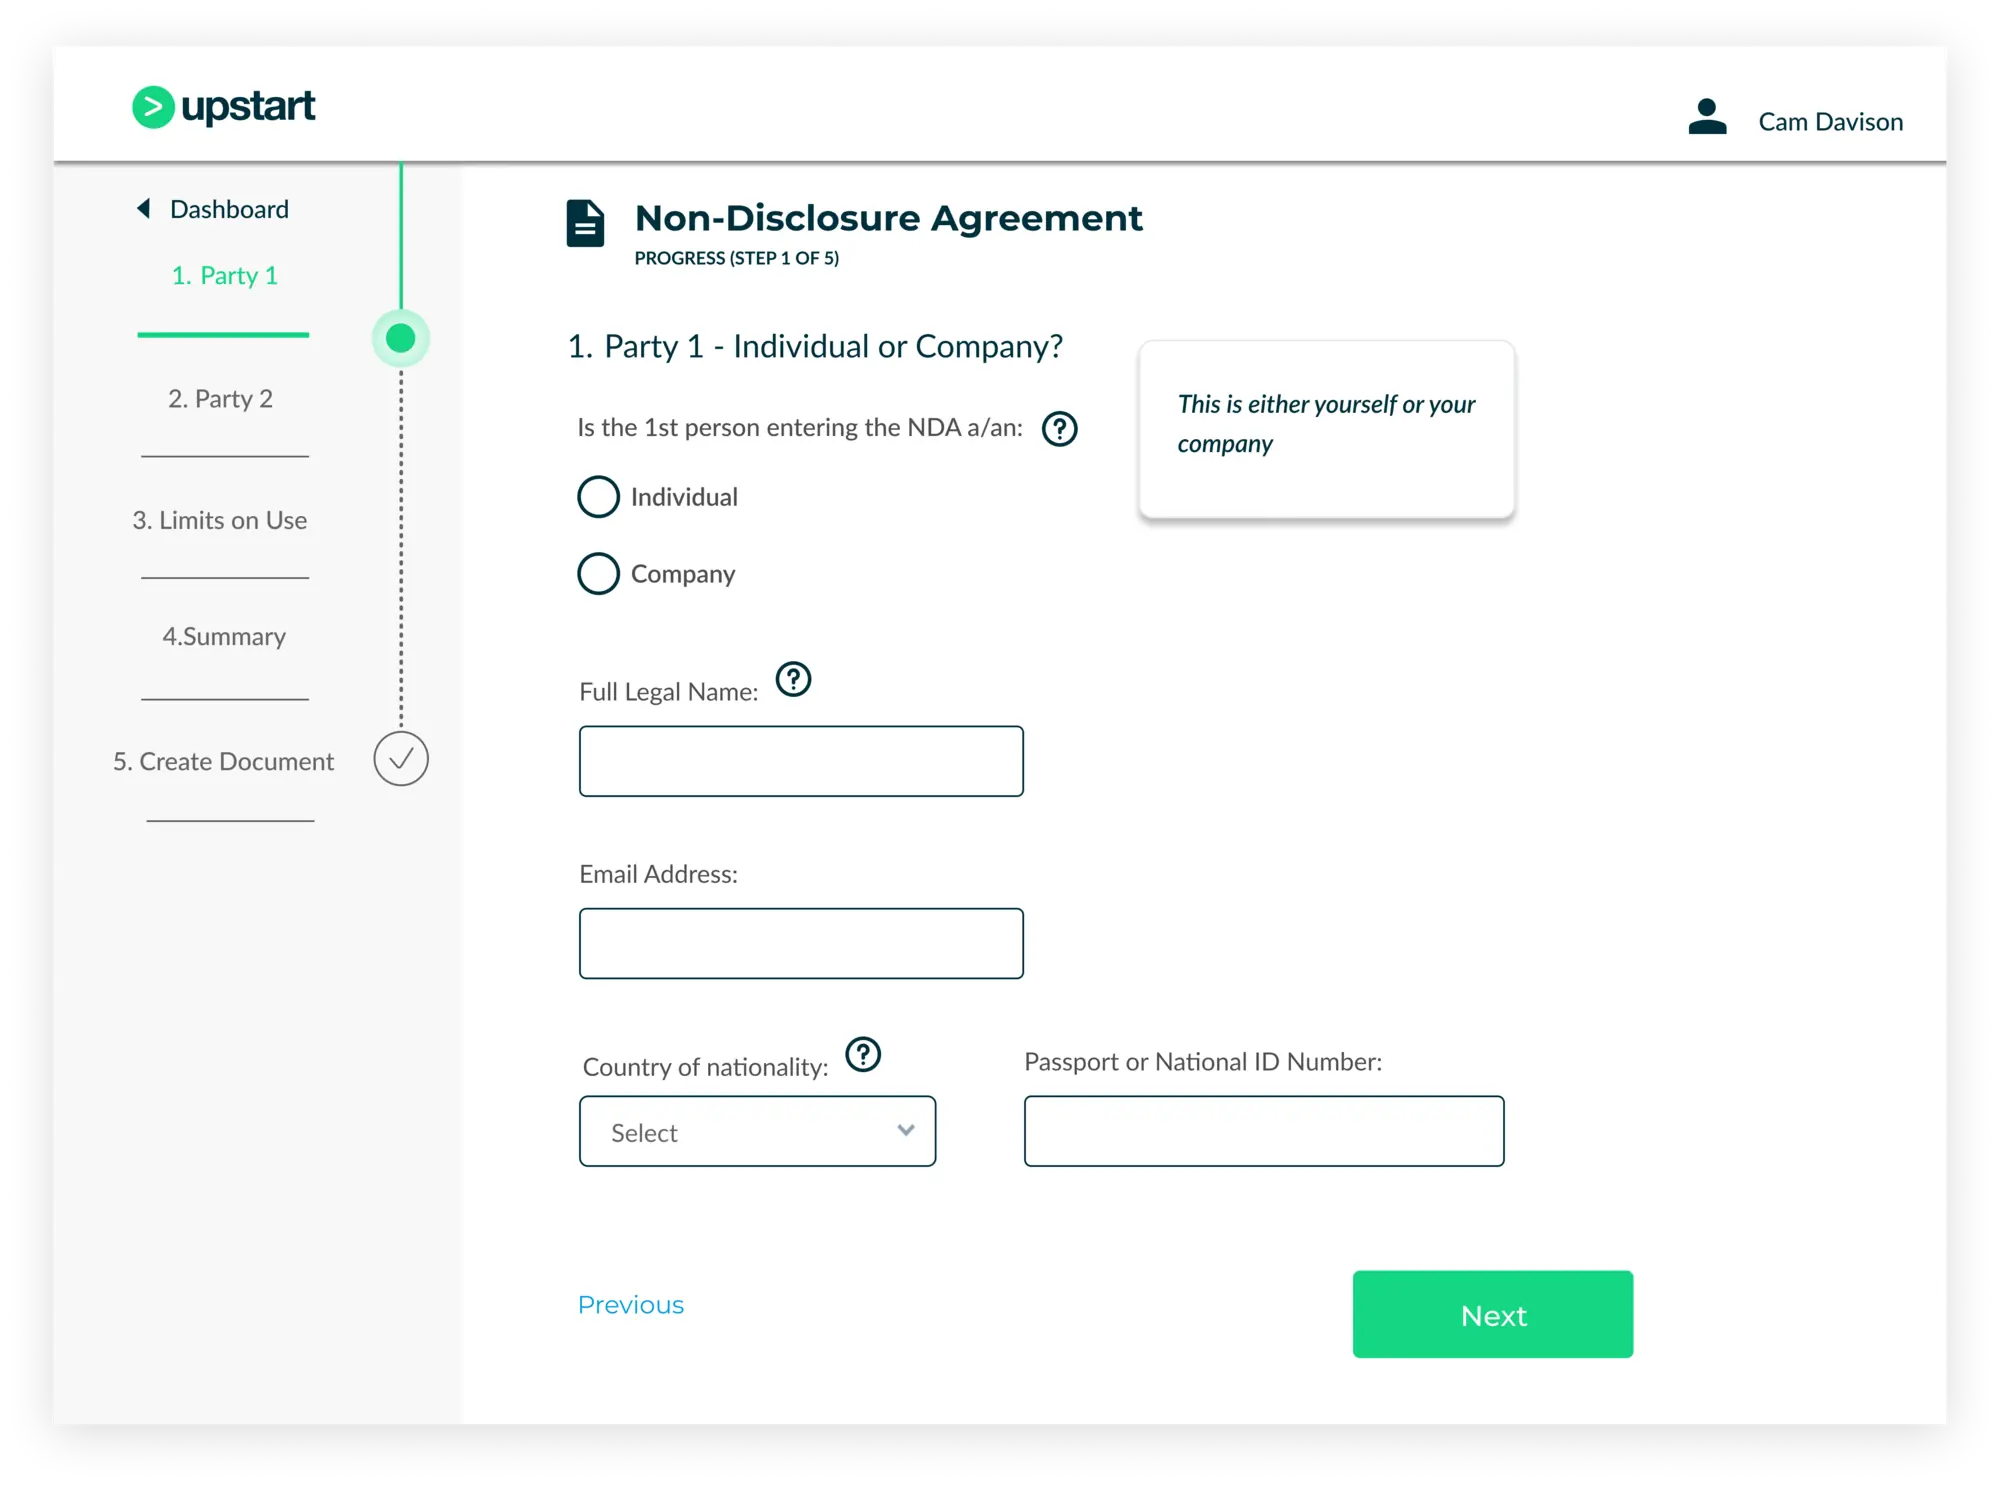2000x1485 pixels.
Task: Select step 2. Party 2 in sidebar
Action: pos(220,398)
